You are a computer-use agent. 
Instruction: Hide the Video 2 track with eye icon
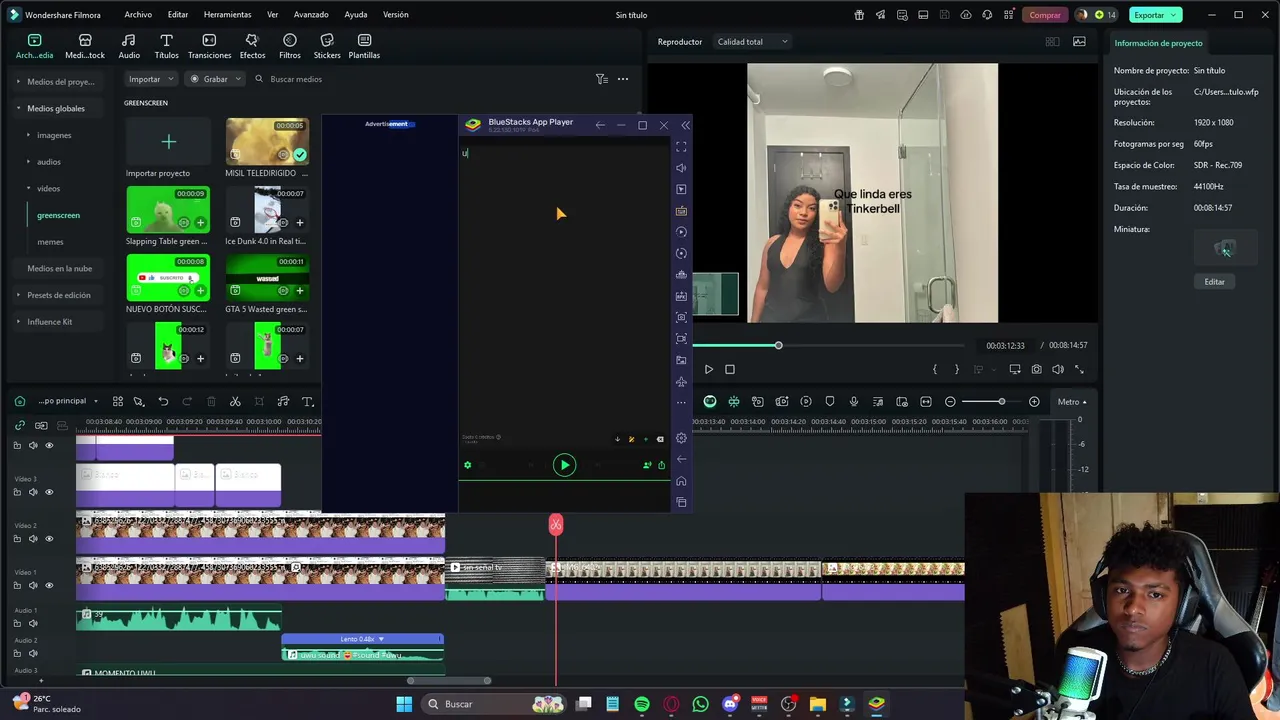(49, 539)
